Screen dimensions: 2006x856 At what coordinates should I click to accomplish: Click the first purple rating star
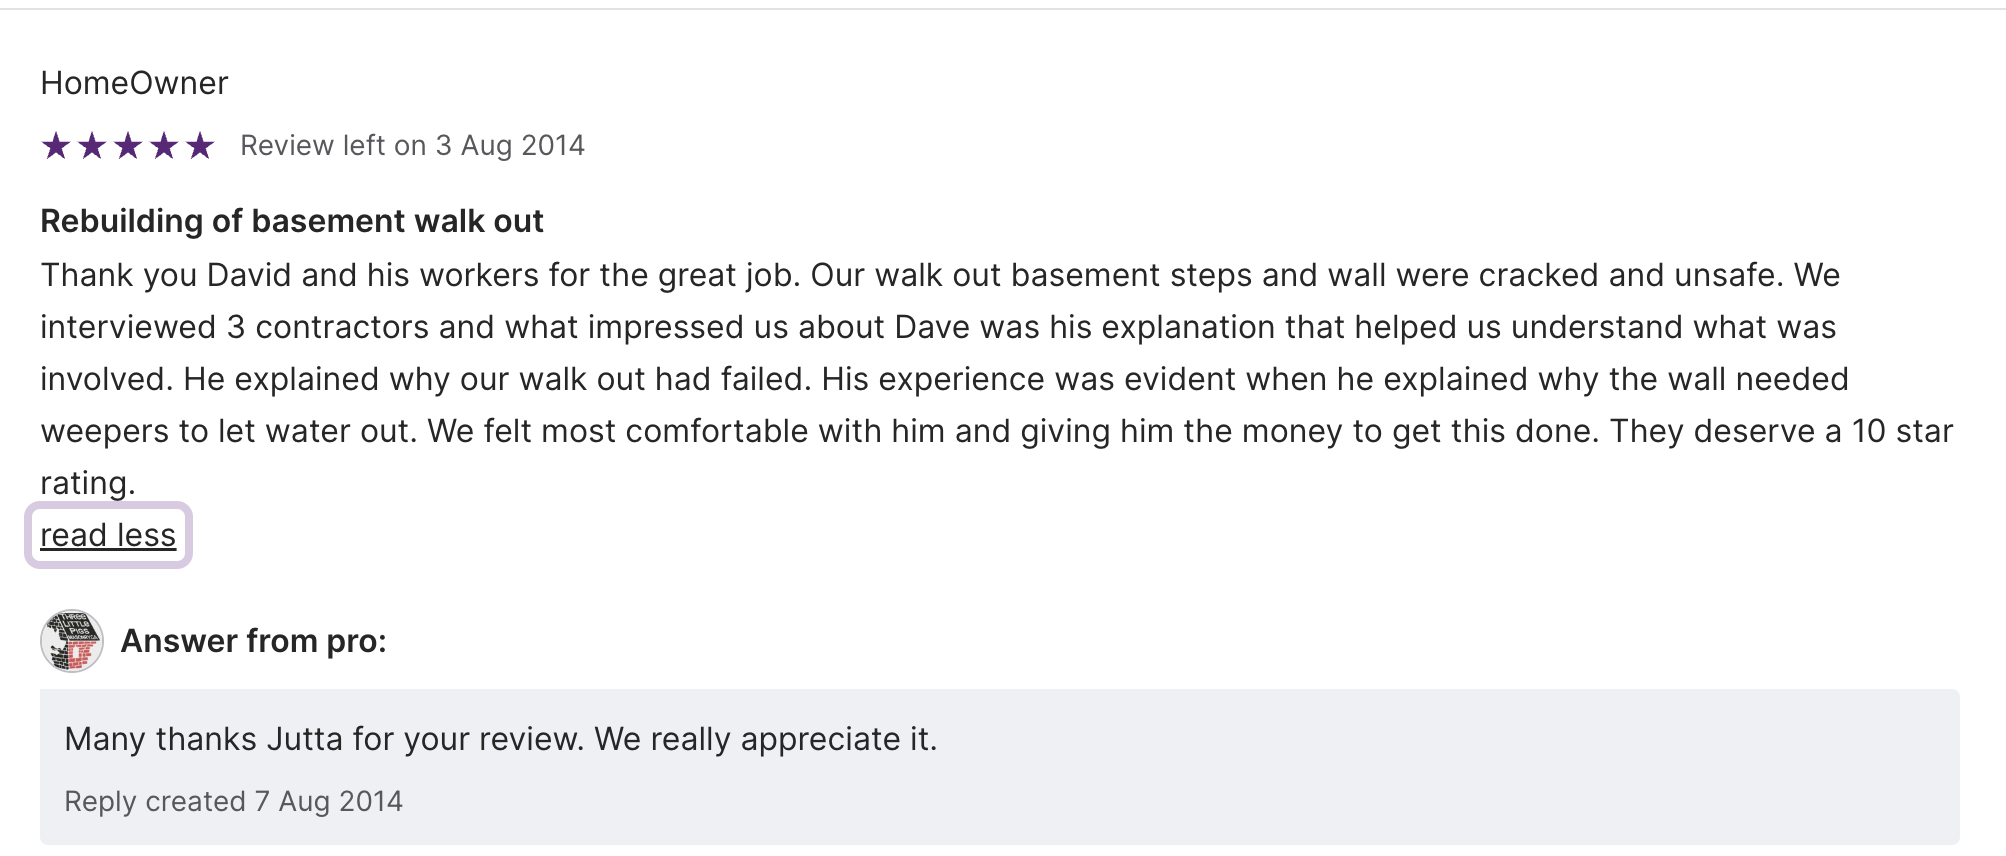tap(56, 146)
